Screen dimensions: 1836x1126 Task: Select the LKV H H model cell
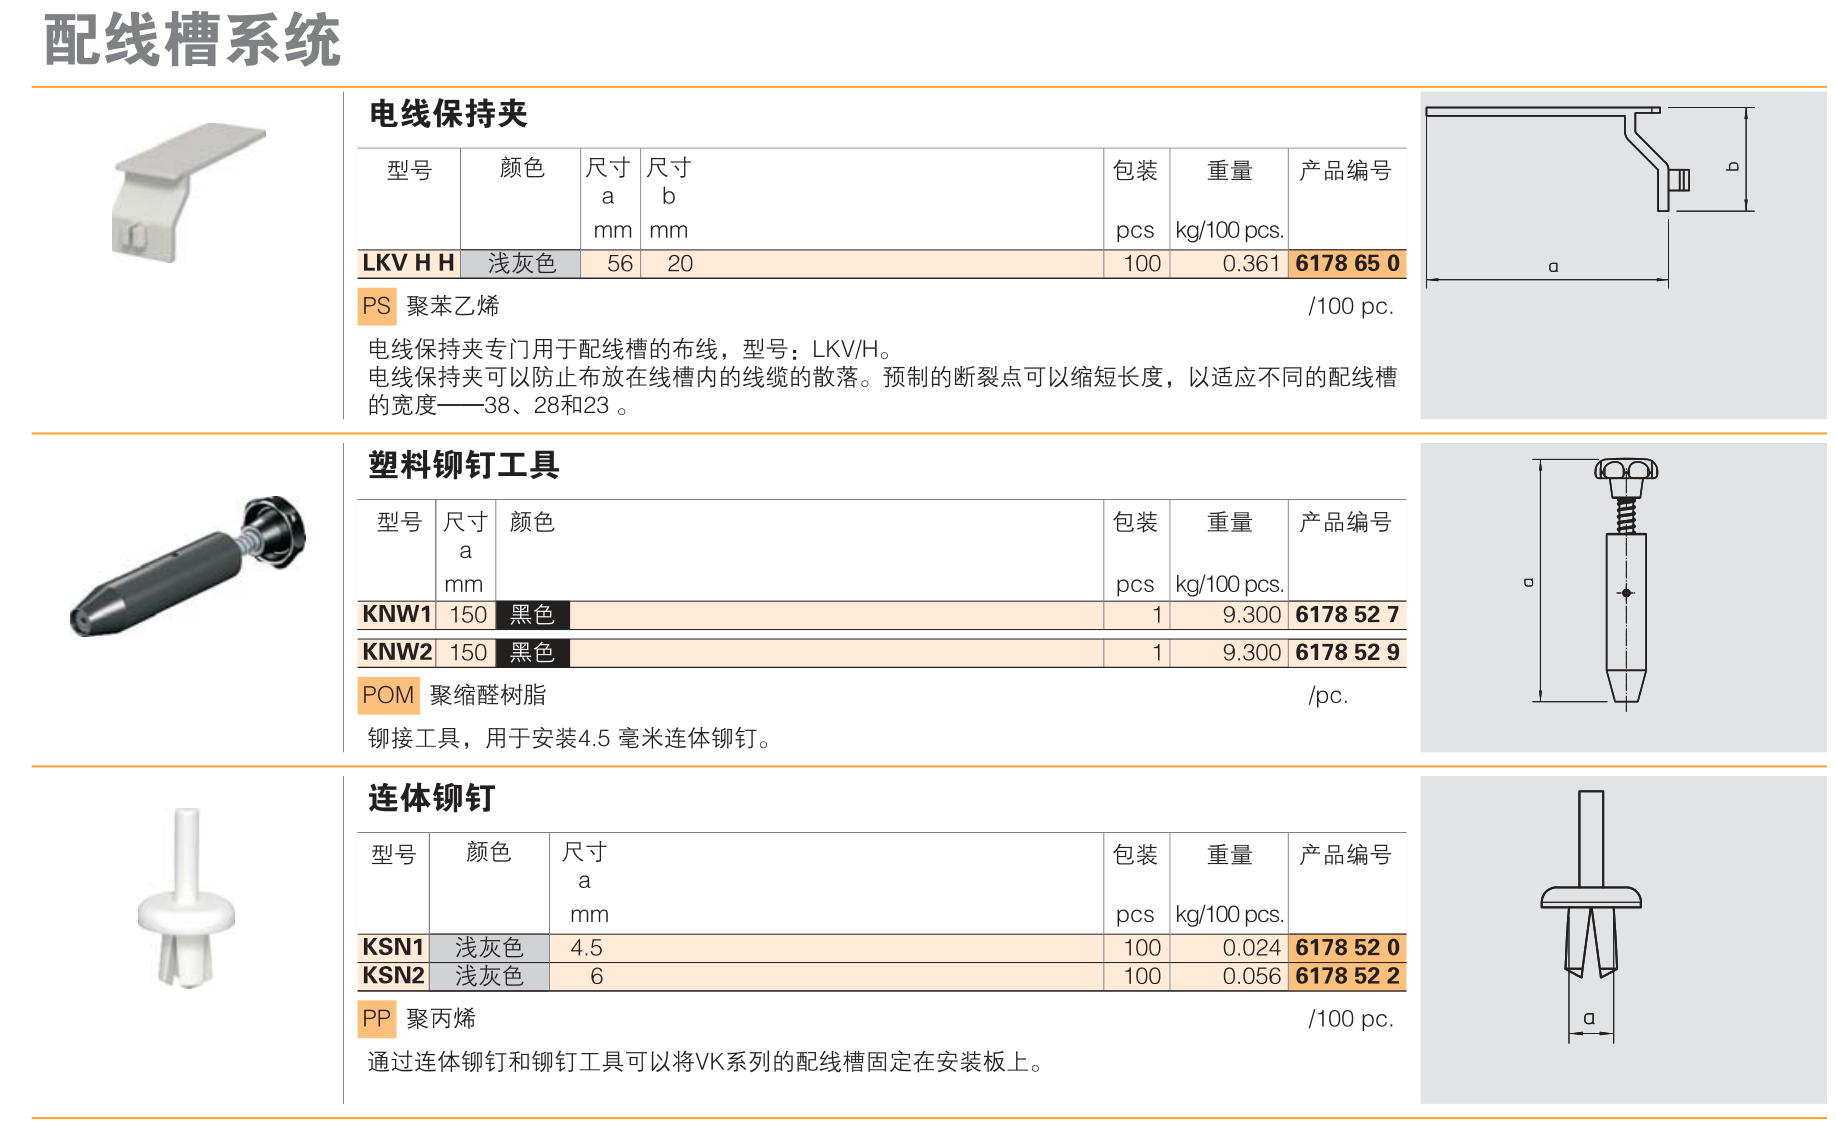coord(408,264)
